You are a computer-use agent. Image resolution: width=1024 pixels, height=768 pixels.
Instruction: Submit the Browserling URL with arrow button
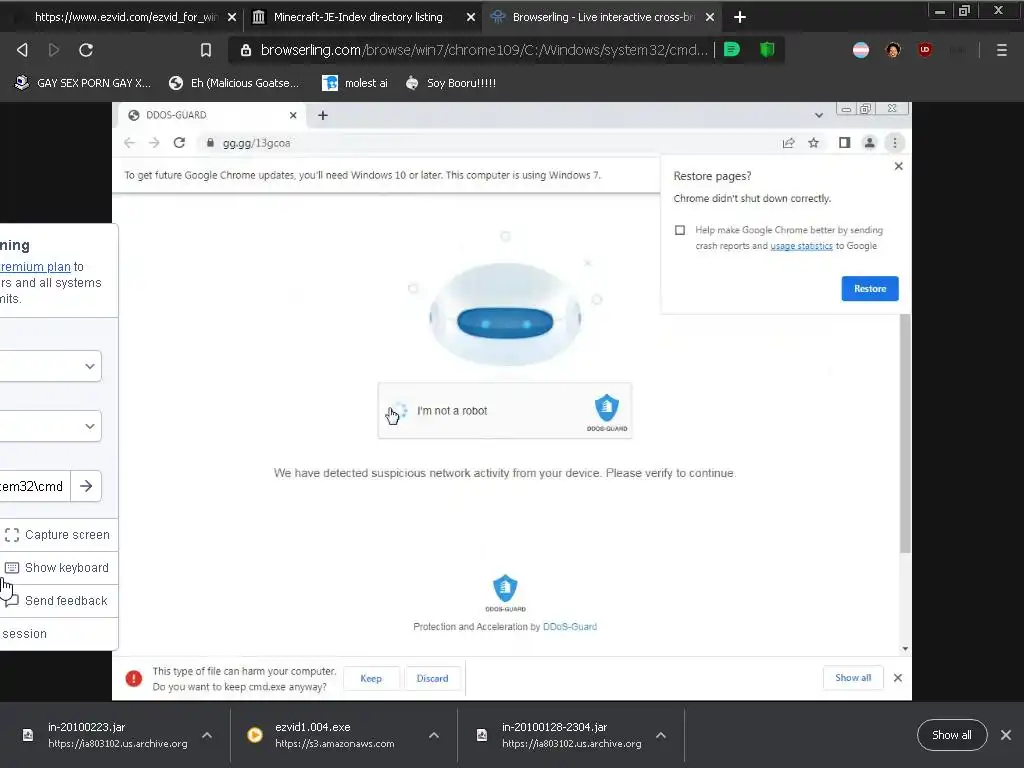pos(86,486)
